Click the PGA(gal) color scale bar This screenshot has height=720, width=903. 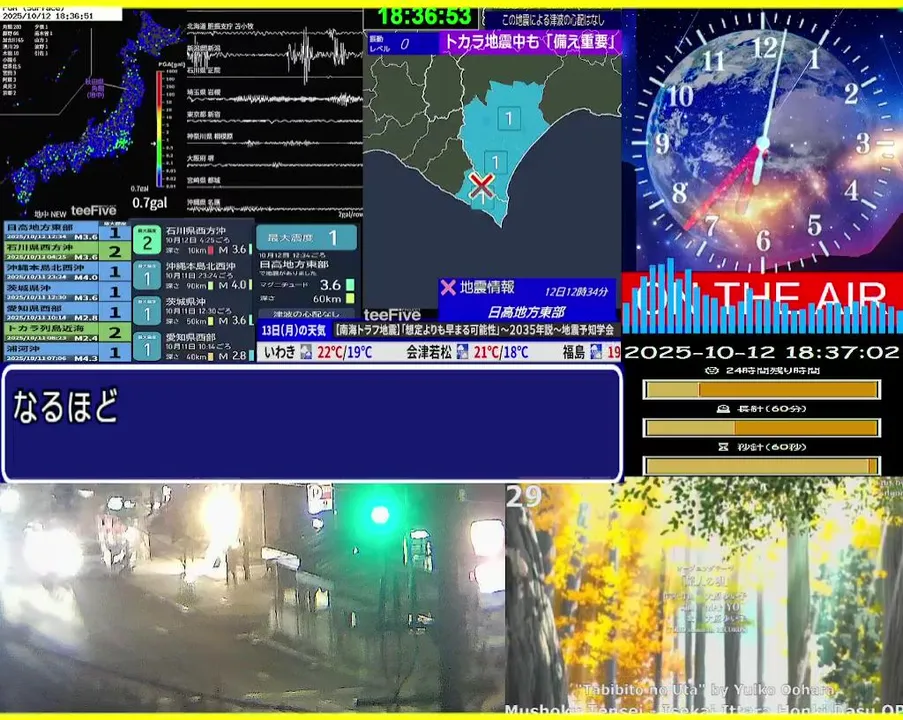(159, 129)
